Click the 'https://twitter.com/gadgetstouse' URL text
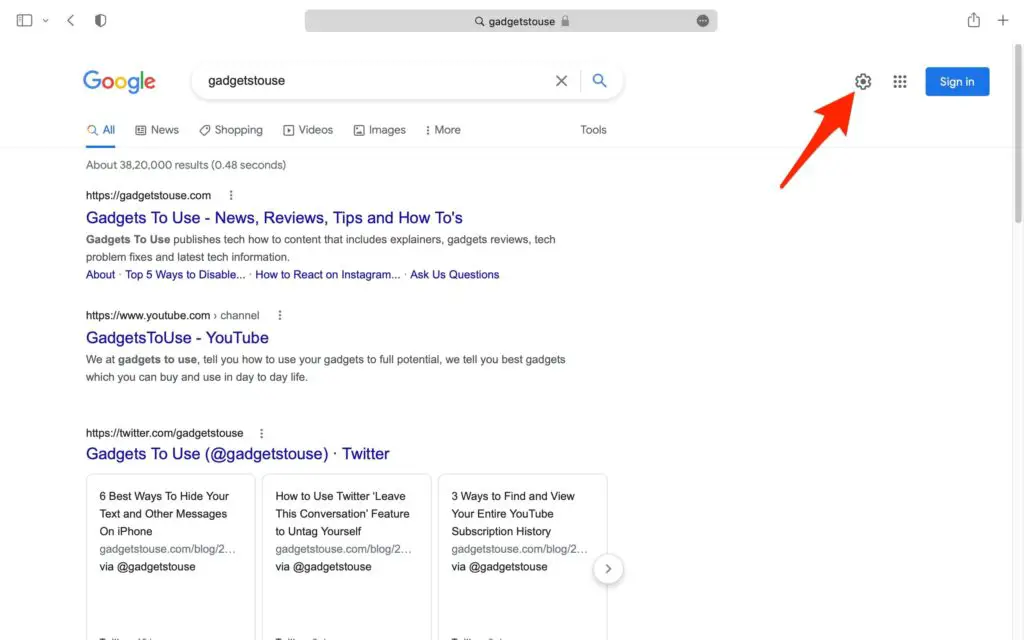The height and width of the screenshot is (640, 1024). coord(165,433)
